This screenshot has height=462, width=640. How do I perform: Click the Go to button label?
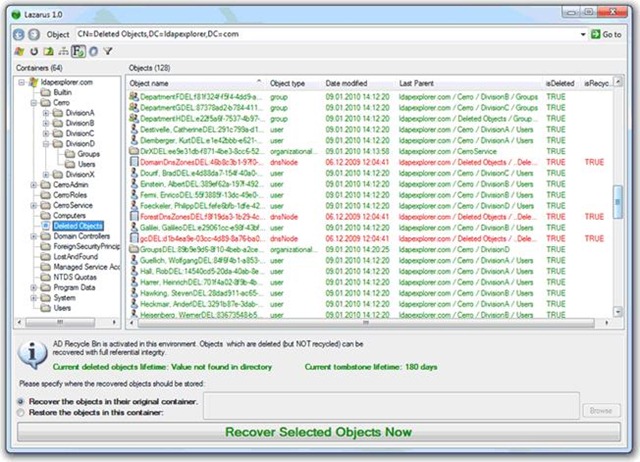[x=612, y=35]
